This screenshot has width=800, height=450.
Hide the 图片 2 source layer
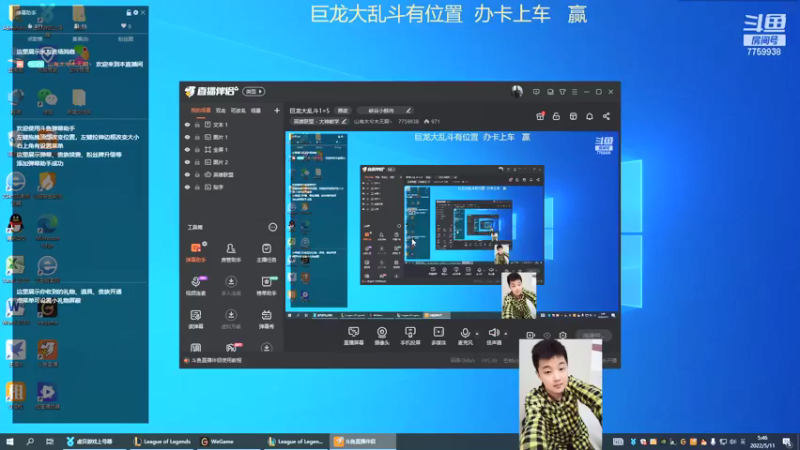(x=187, y=162)
